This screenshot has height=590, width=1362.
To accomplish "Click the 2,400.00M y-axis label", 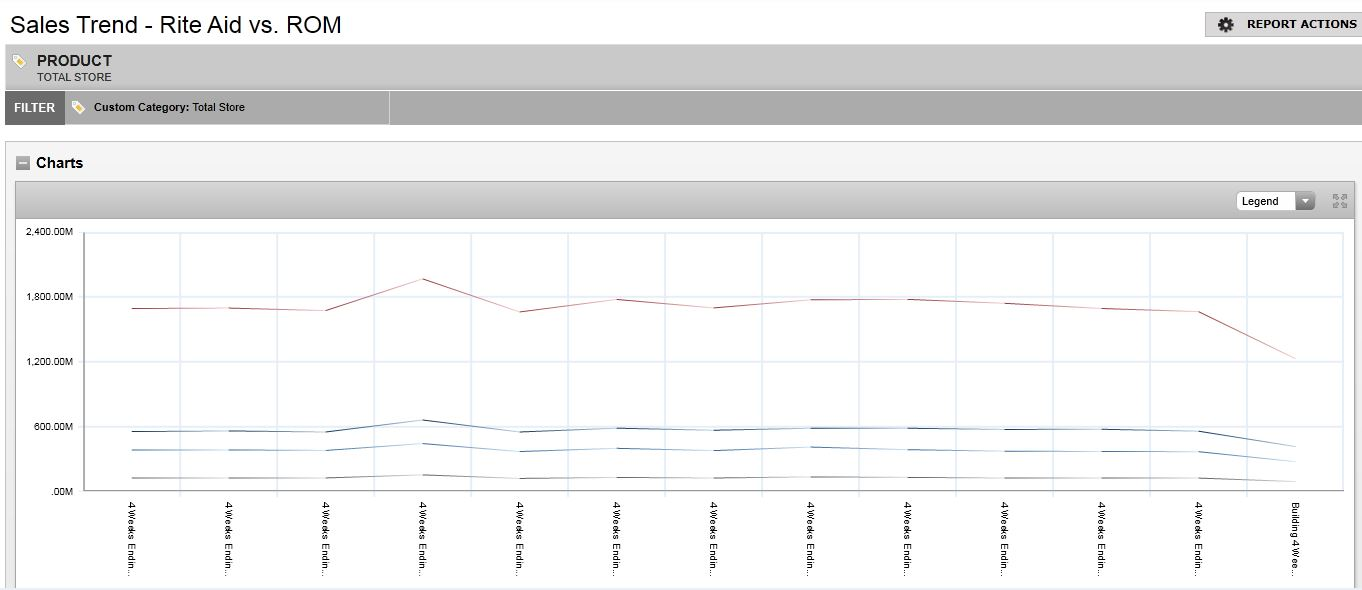I will [x=49, y=232].
